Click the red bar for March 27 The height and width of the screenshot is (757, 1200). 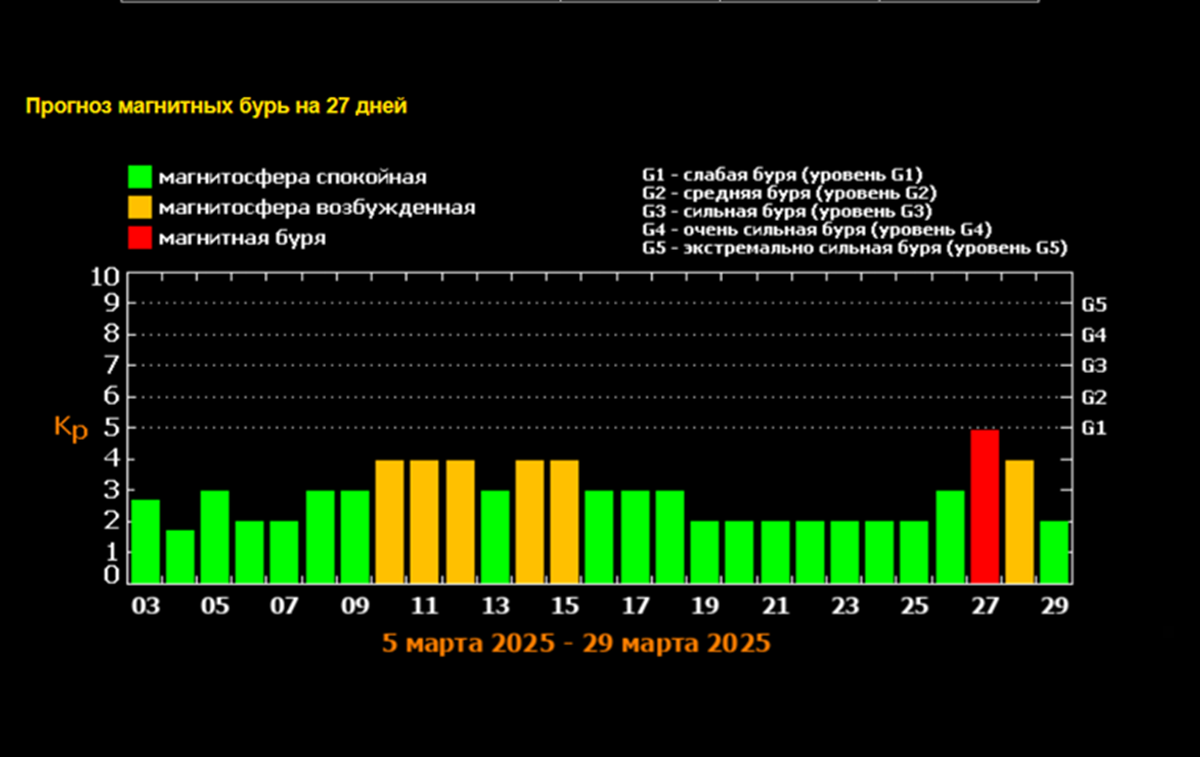pos(984,506)
